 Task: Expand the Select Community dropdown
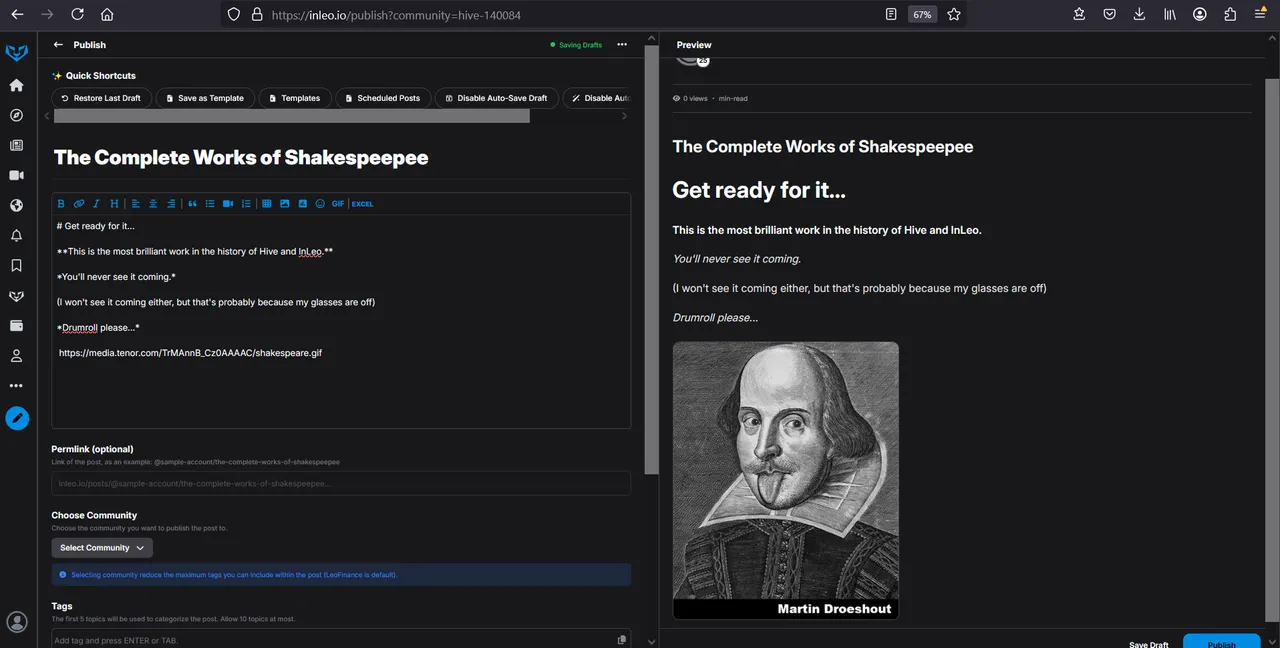(x=102, y=548)
